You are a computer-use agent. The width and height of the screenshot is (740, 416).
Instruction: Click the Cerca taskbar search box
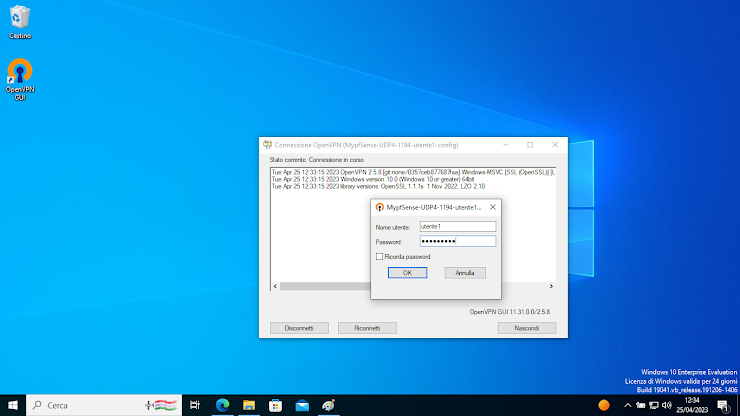[104, 405]
